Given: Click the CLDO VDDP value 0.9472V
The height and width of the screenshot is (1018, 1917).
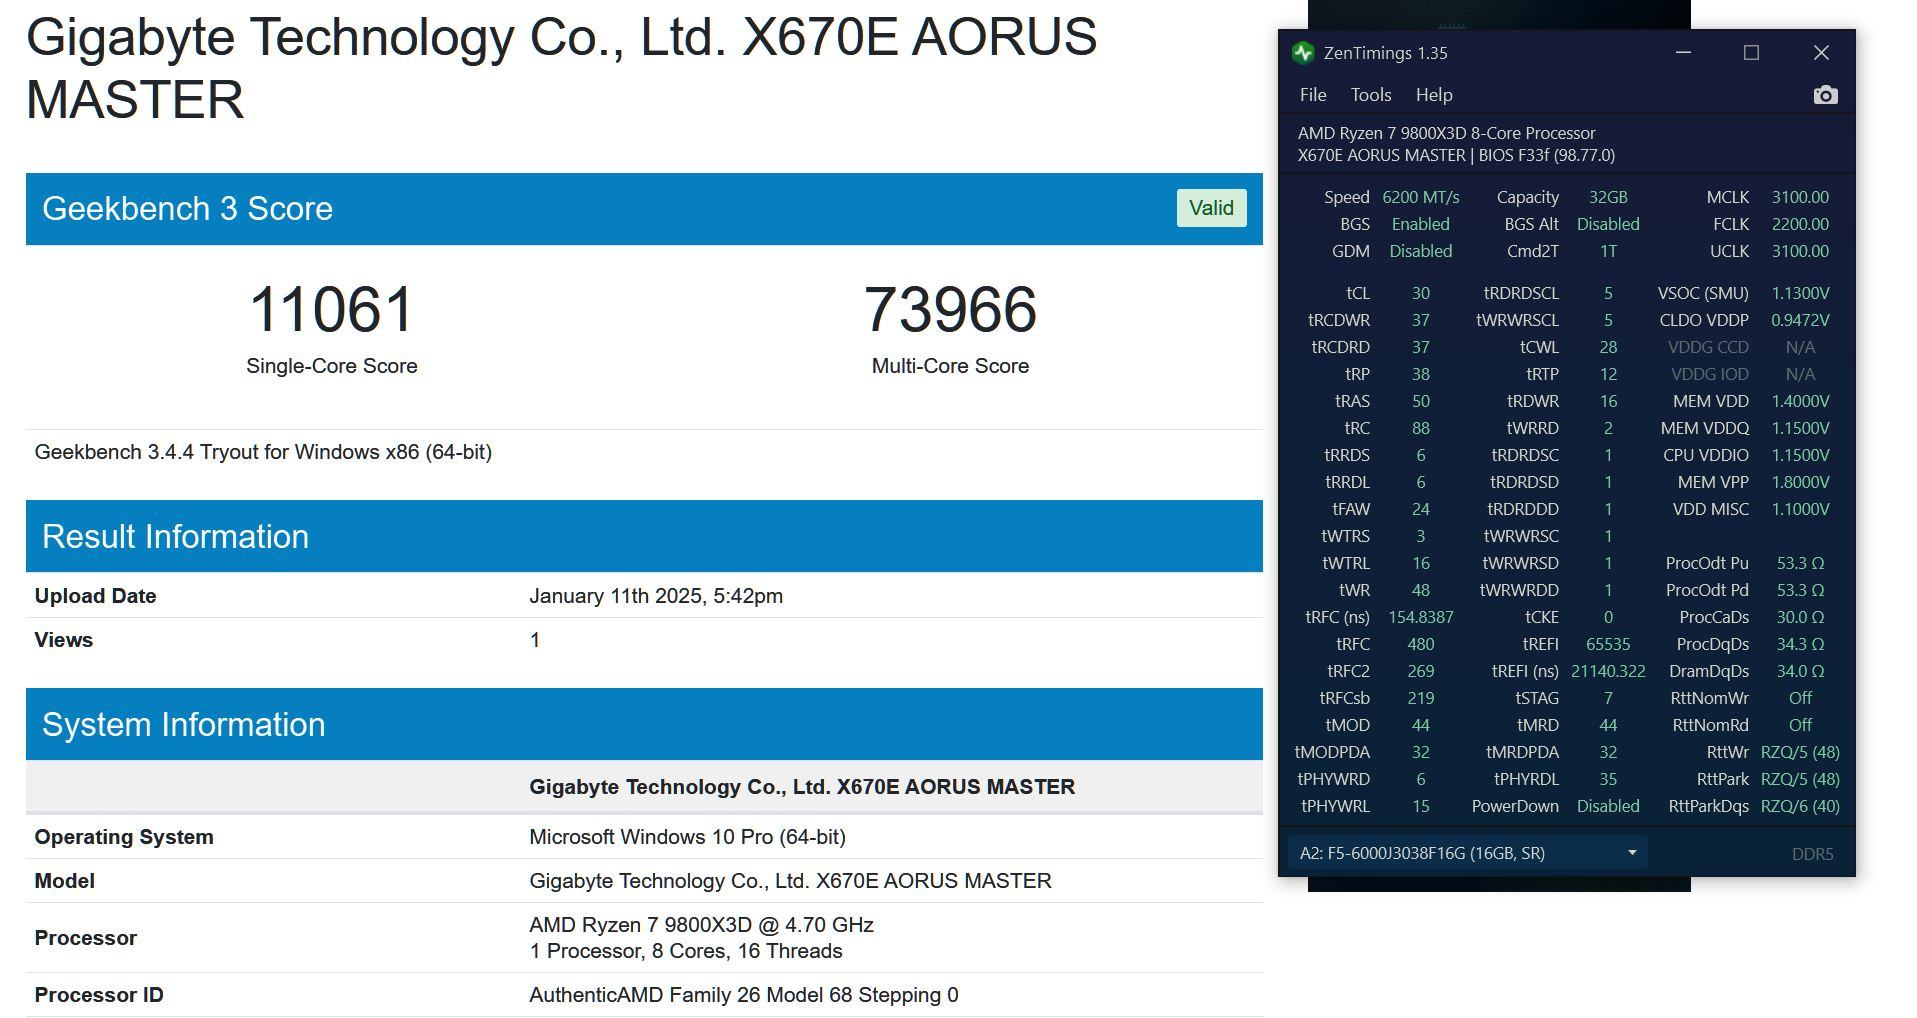Looking at the screenshot, I should (1800, 320).
